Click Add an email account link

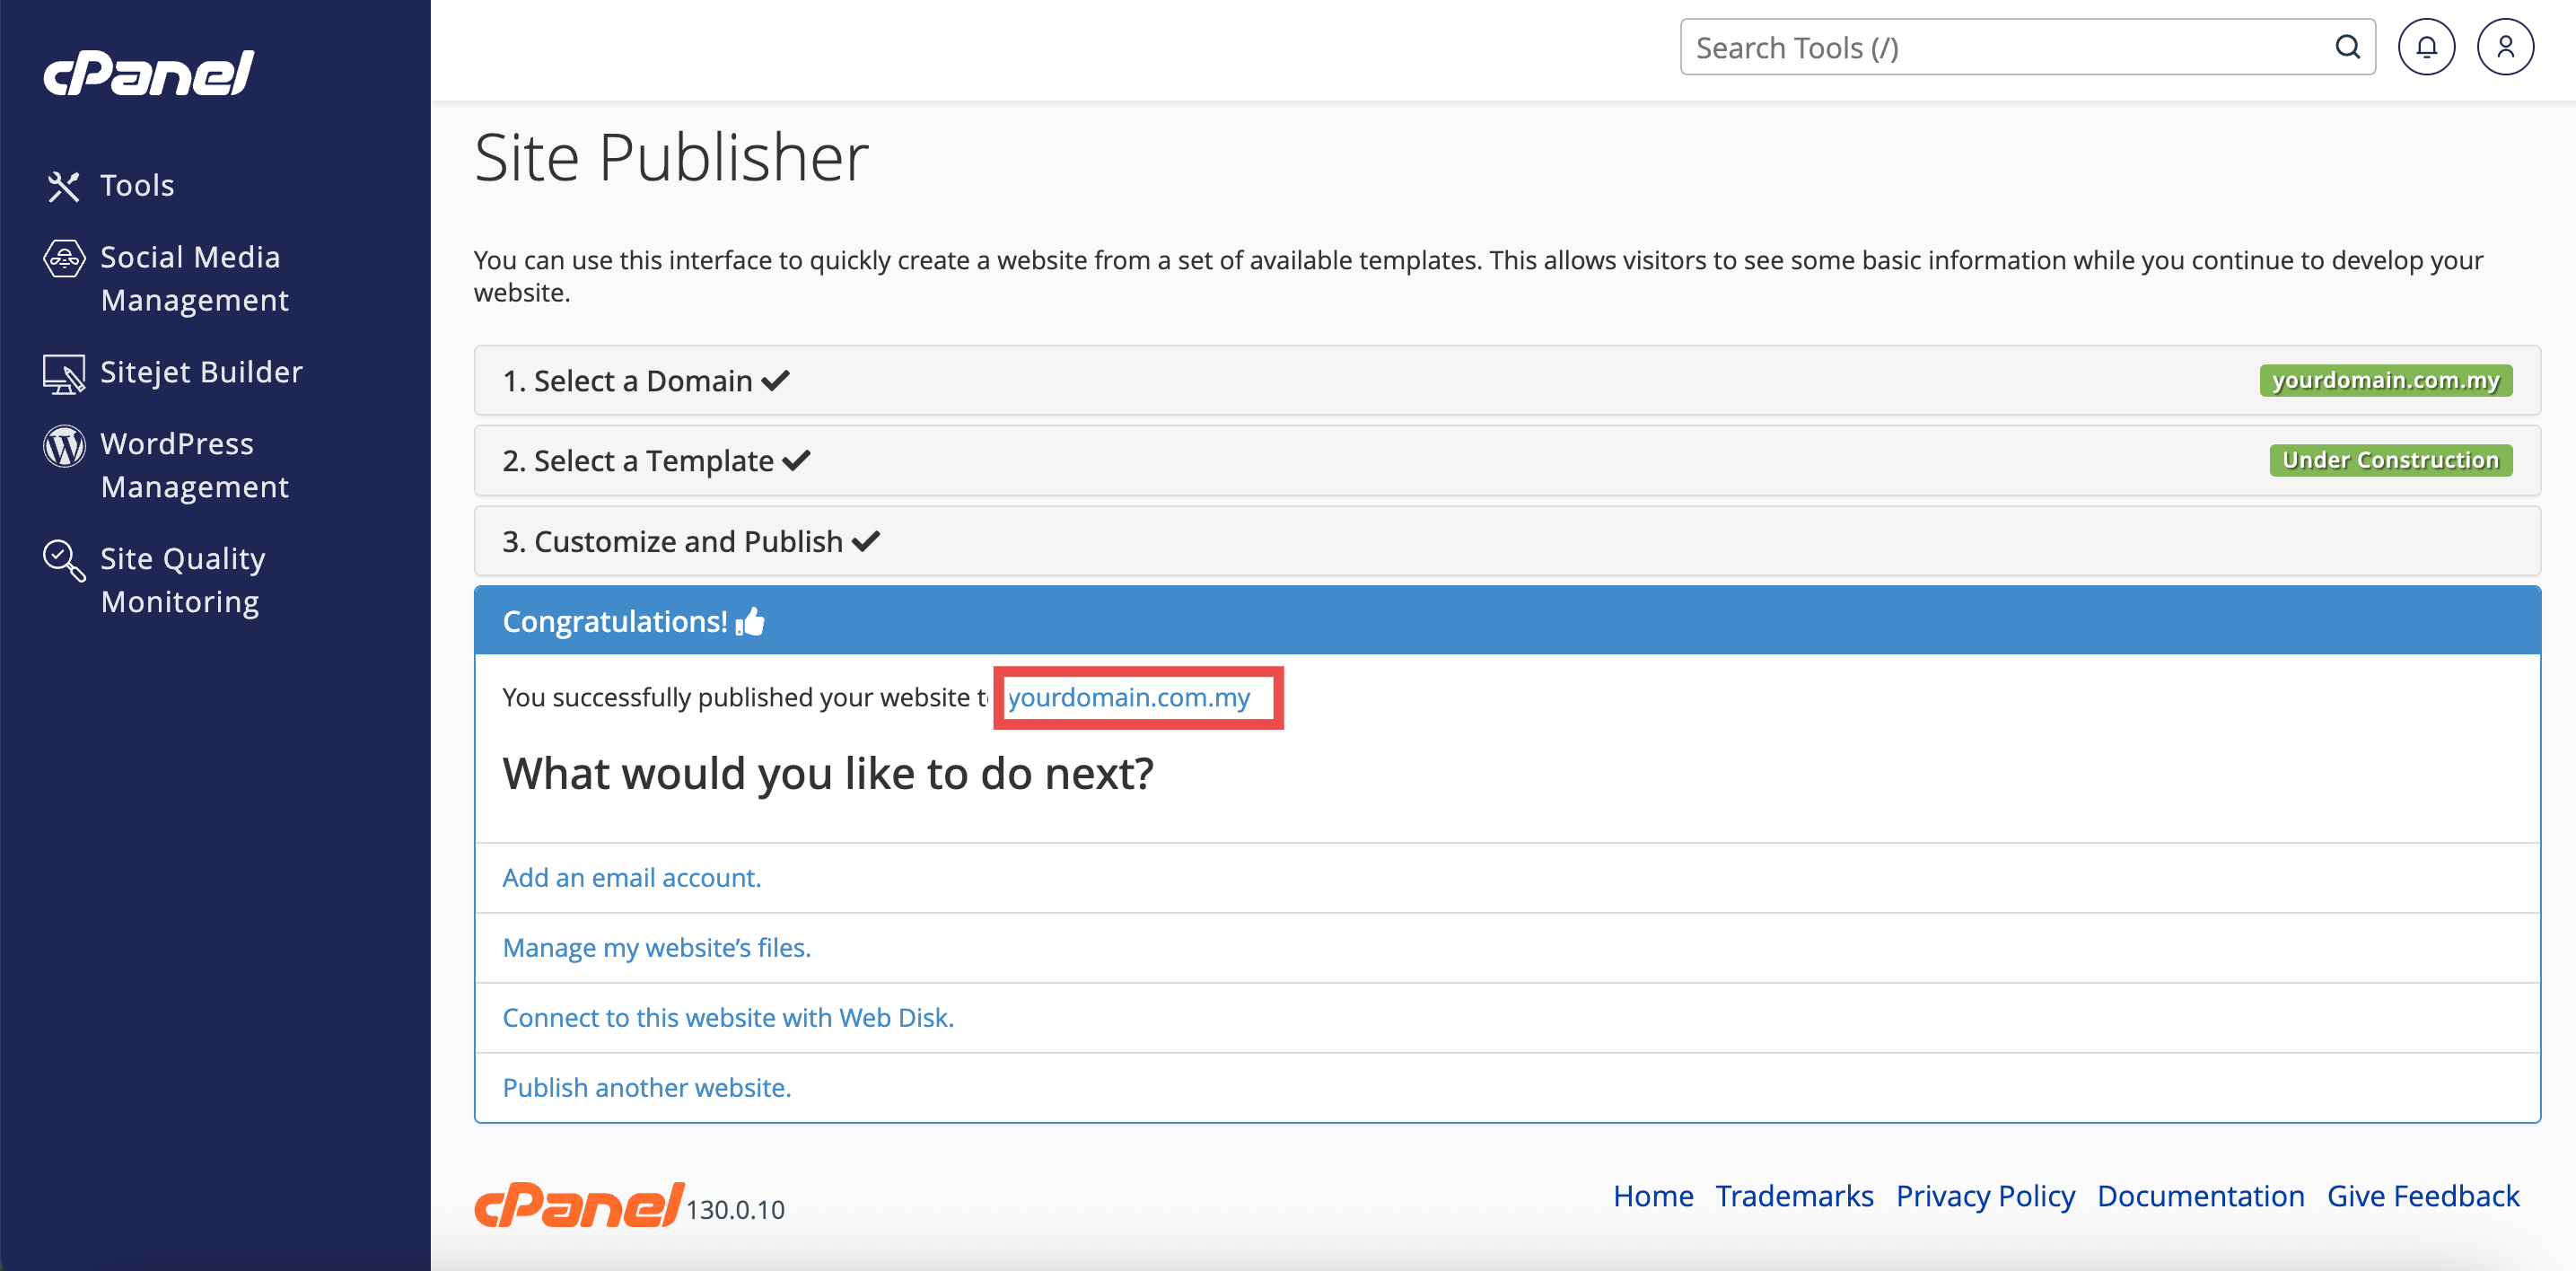(631, 878)
